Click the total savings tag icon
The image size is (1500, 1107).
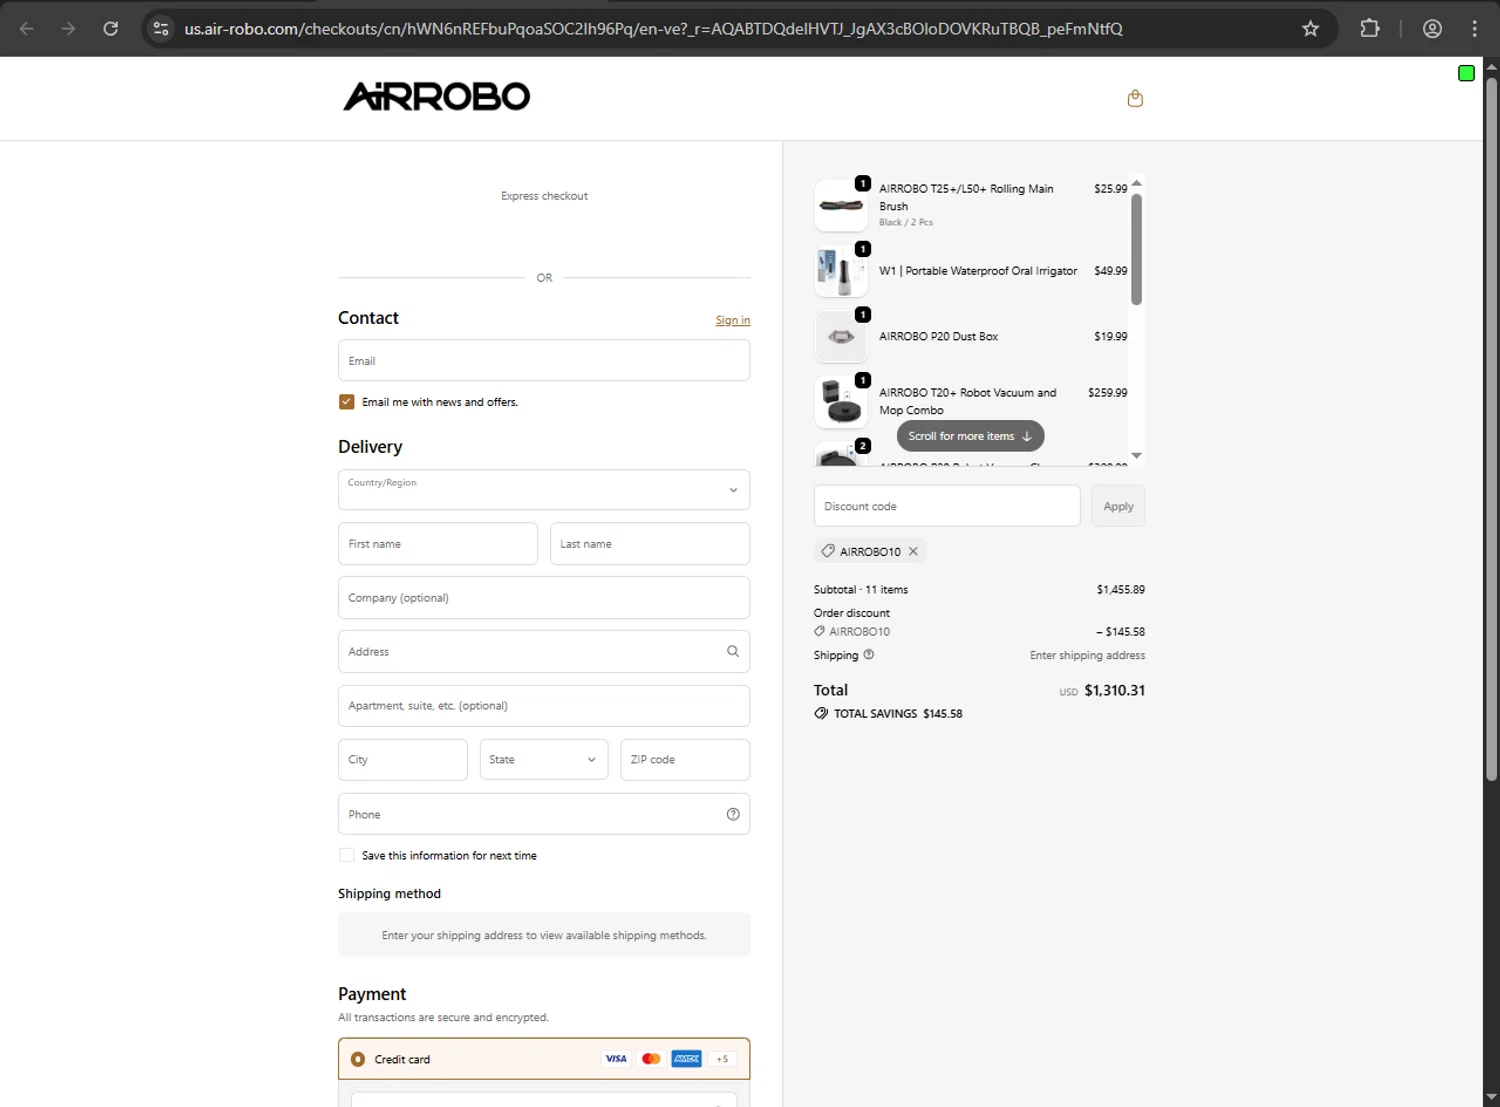tap(821, 713)
